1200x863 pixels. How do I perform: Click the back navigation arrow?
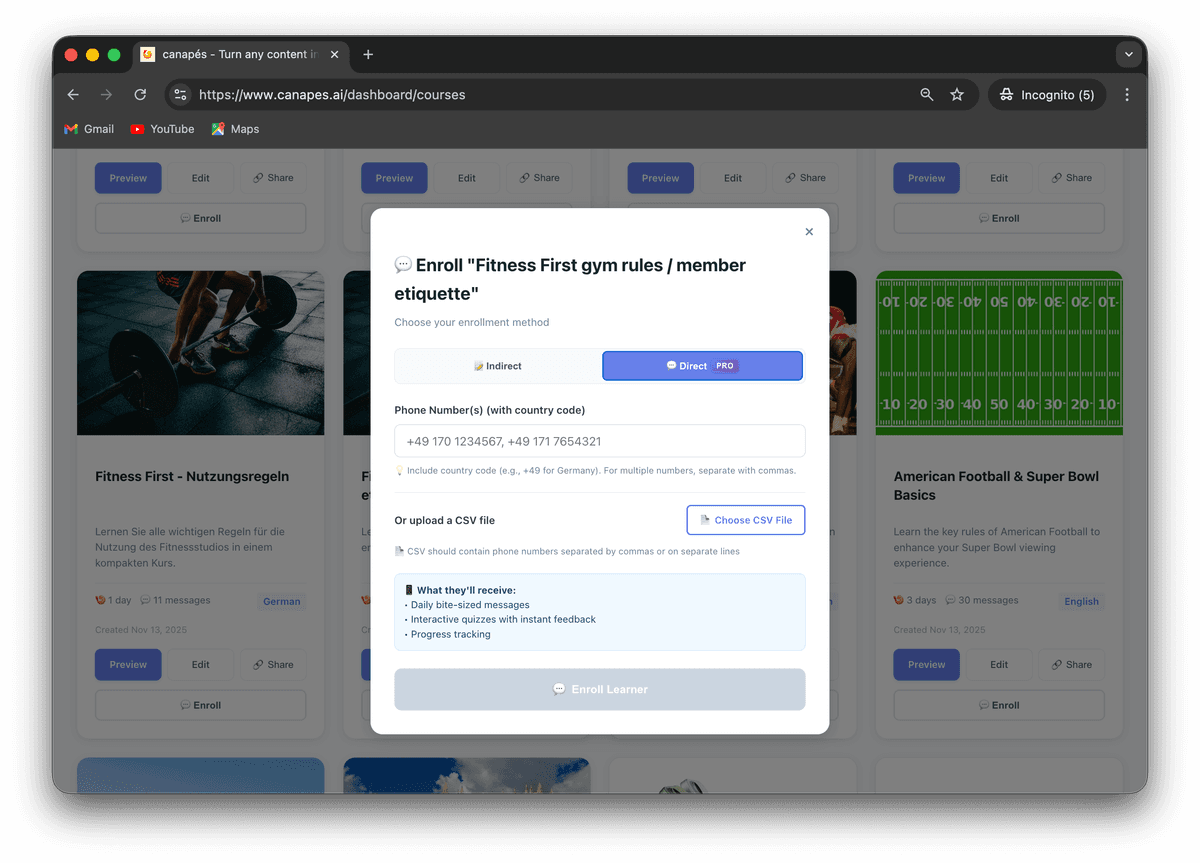click(x=72, y=94)
